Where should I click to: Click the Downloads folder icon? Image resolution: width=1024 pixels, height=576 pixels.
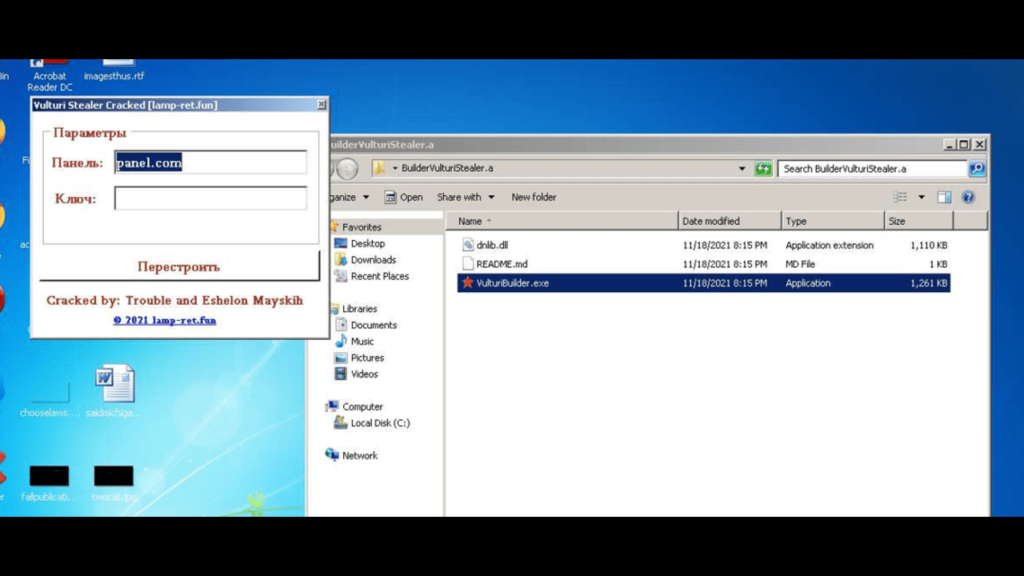(x=340, y=259)
